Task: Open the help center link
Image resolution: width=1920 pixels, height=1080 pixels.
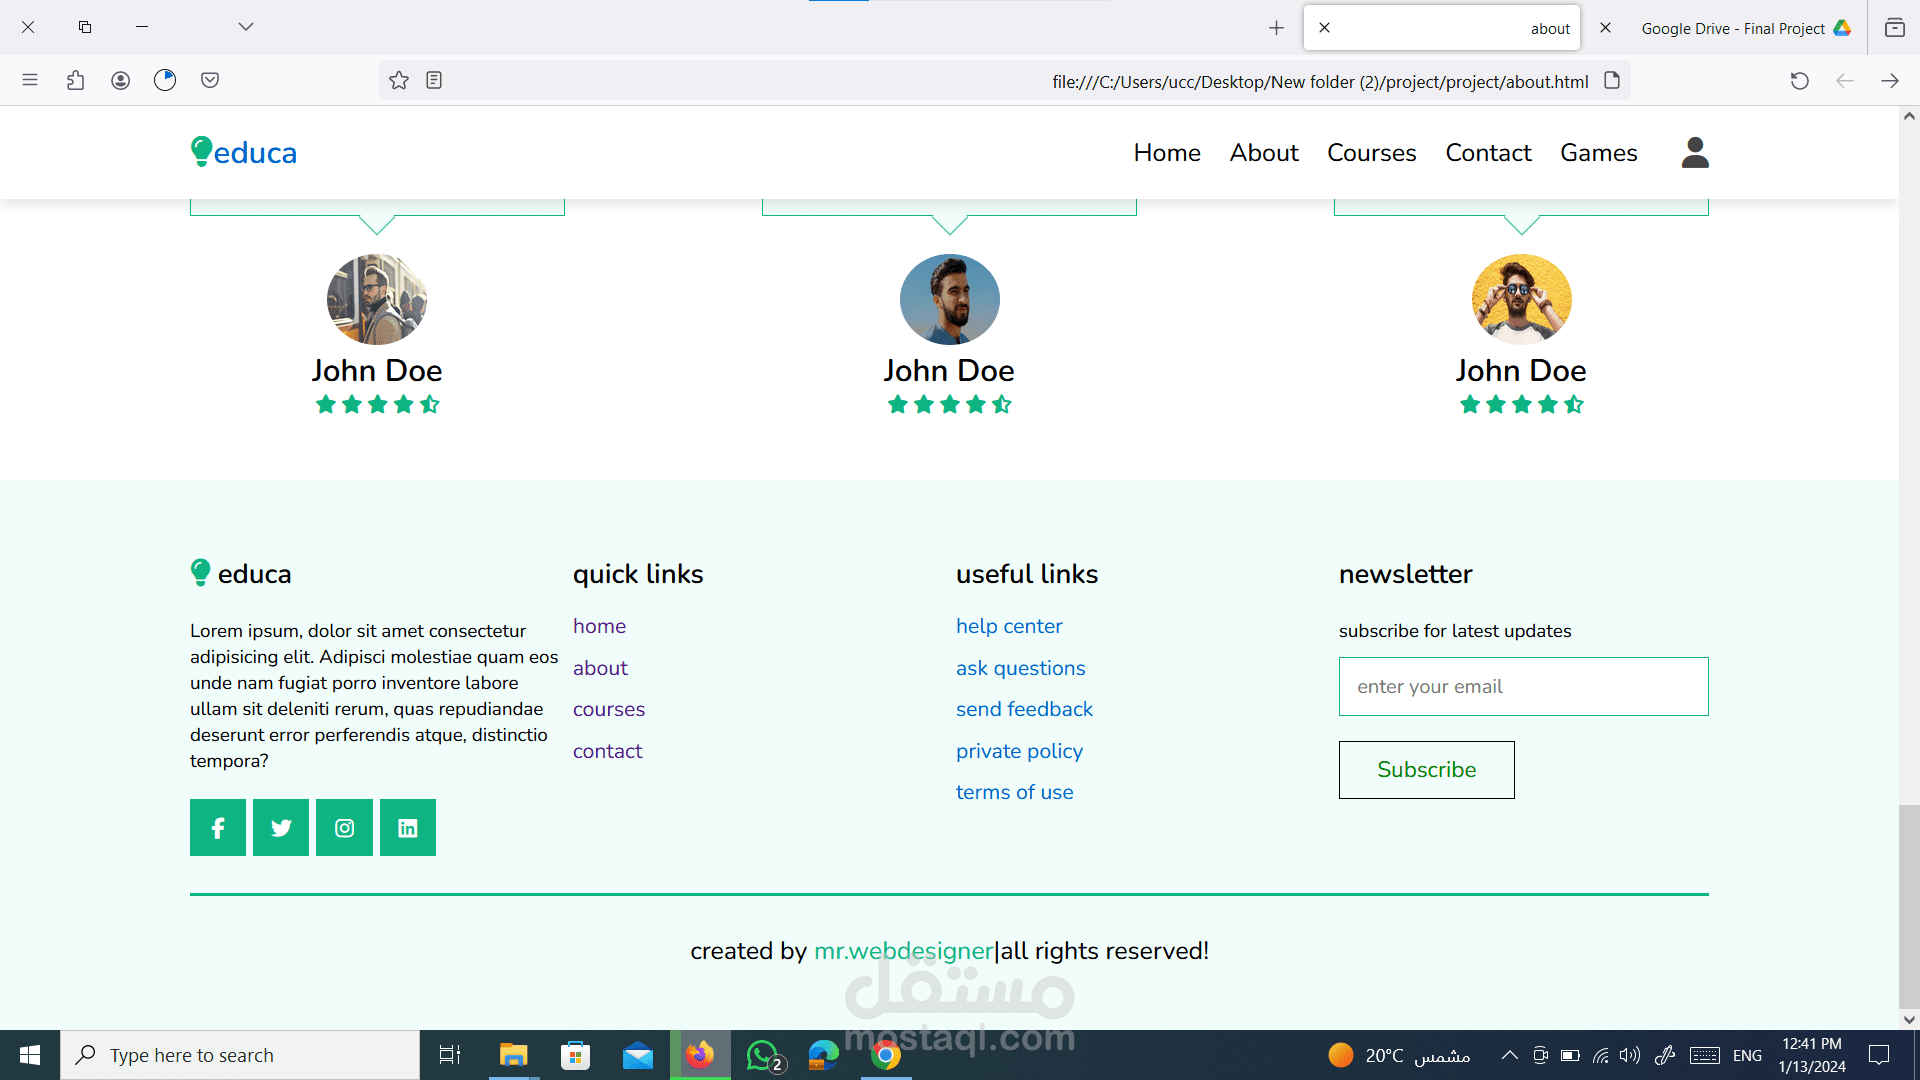Action: [1008, 626]
